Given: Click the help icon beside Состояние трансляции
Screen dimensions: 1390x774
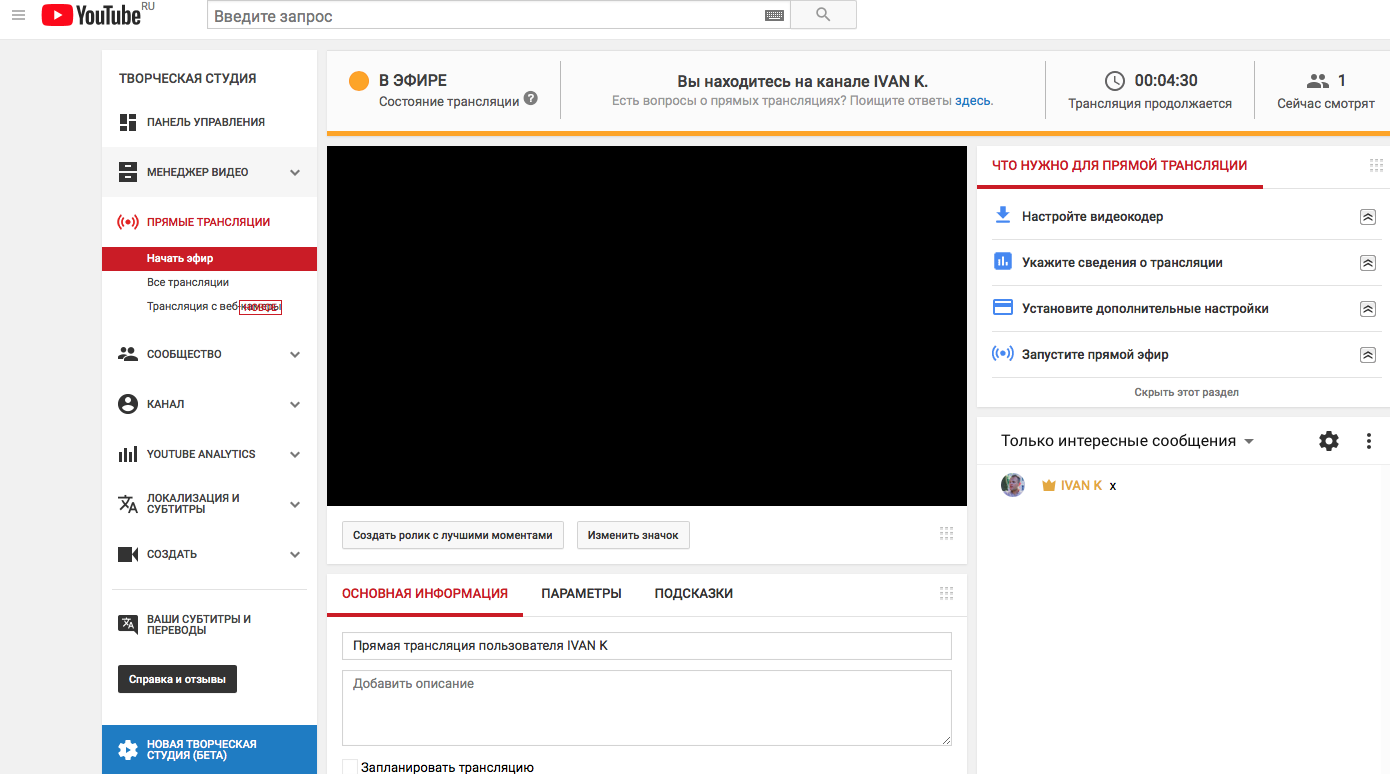Looking at the screenshot, I should [x=531, y=98].
